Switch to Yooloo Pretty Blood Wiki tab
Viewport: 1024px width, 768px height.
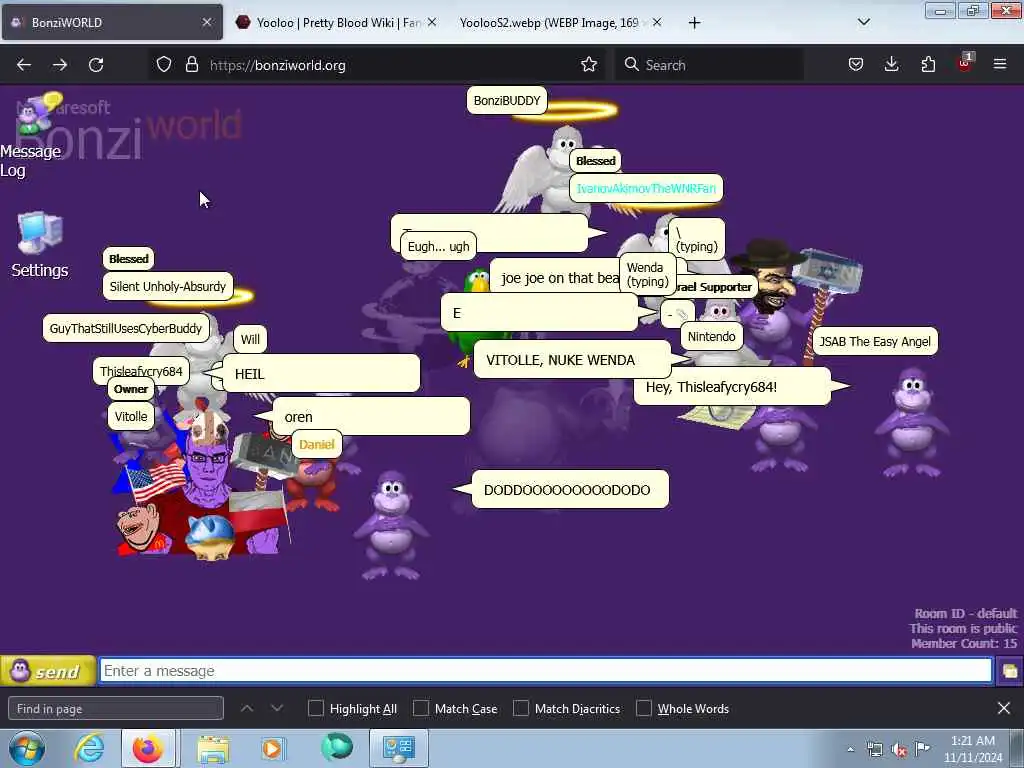click(x=338, y=22)
